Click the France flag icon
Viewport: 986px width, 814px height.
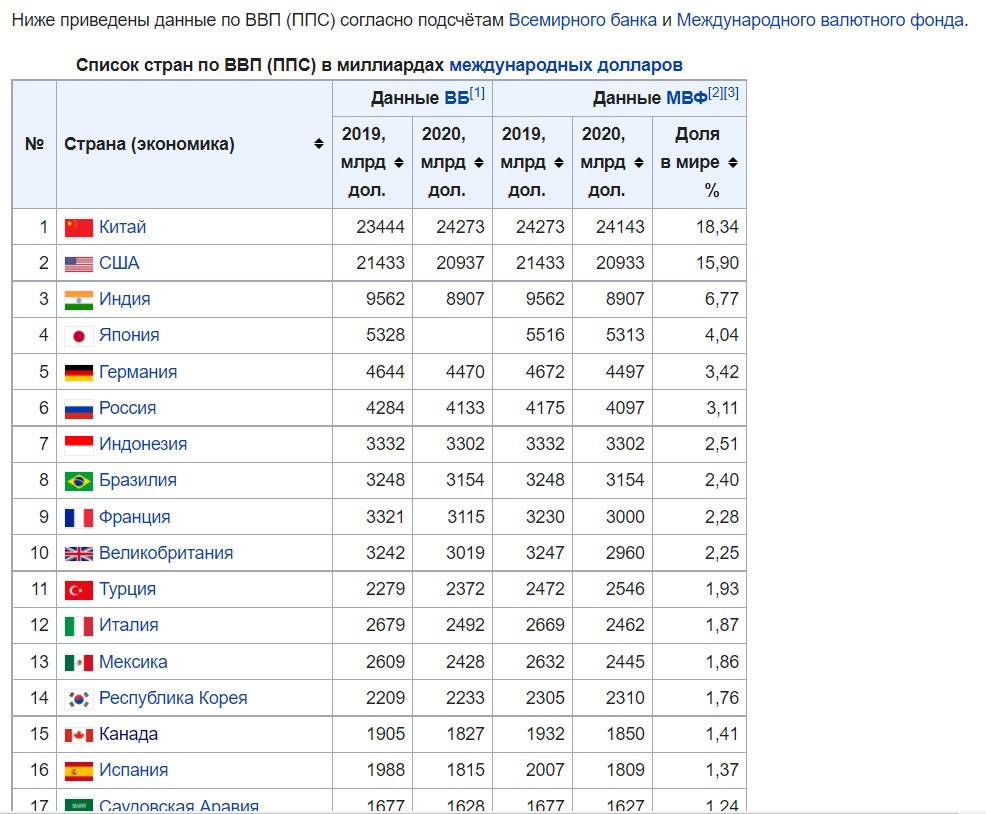click(x=79, y=518)
